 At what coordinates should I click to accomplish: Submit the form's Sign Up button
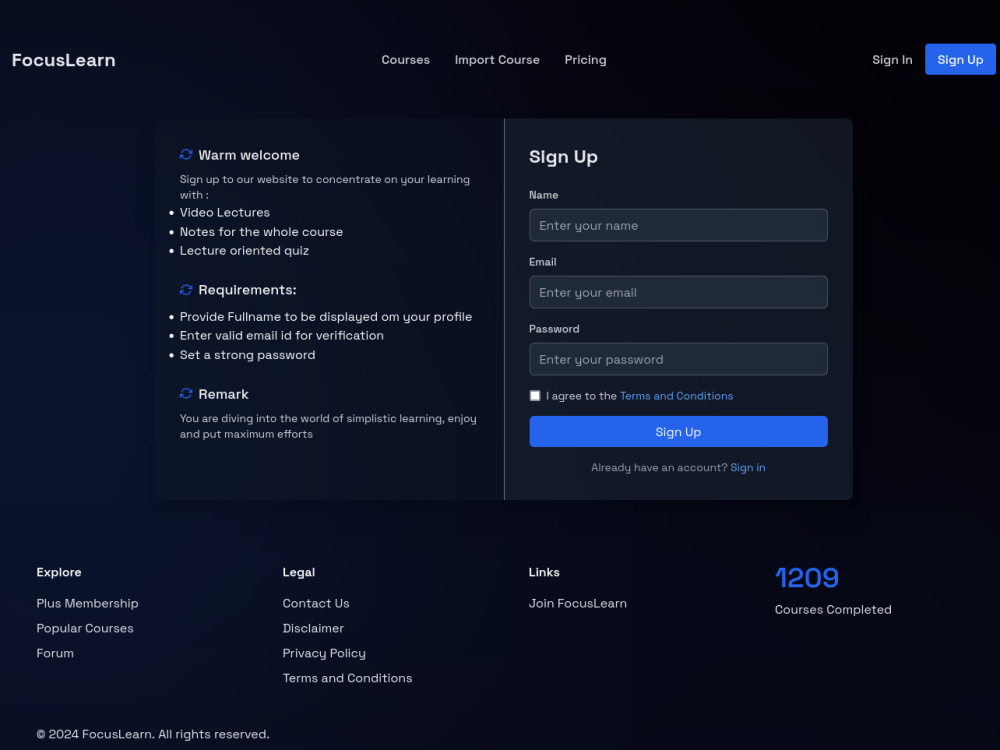point(678,432)
